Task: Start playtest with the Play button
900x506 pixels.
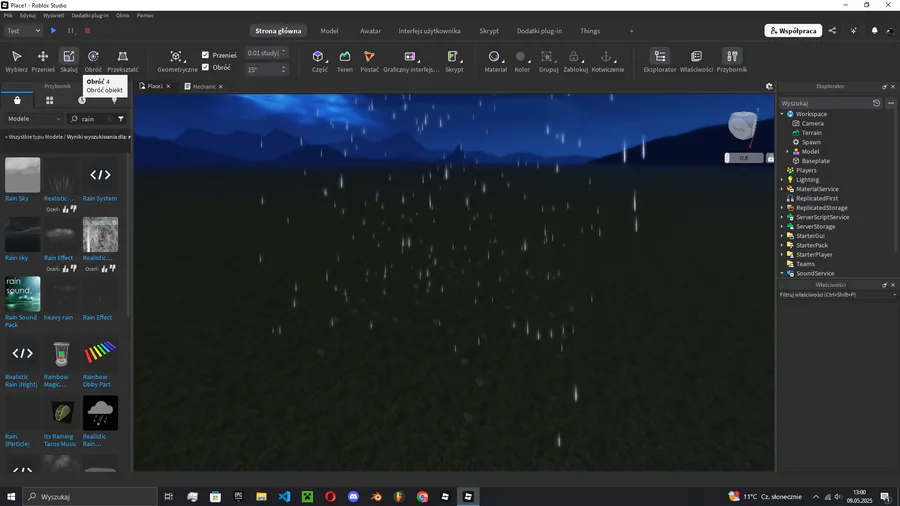Action: (x=53, y=30)
